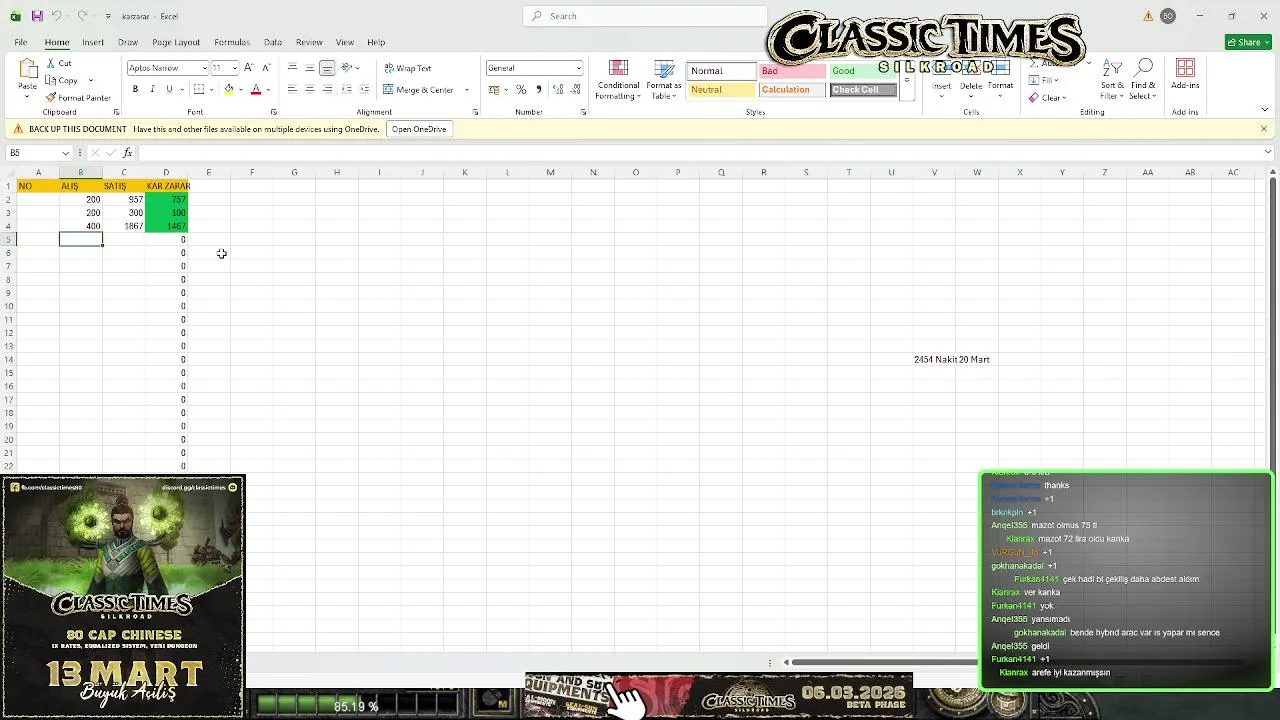Viewport: 1280px width, 720px height.
Task: Open the File menu
Action: click(20, 42)
